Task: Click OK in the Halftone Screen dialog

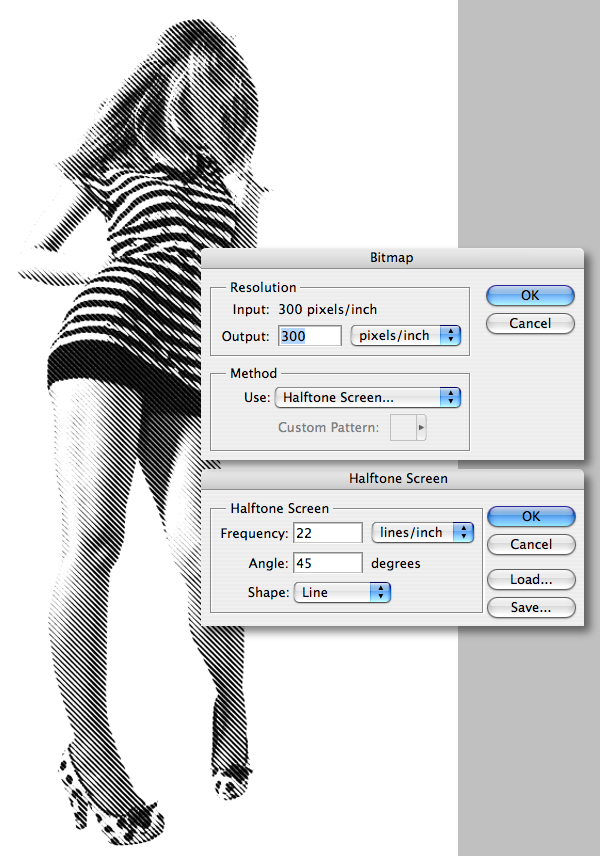Action: point(531,516)
